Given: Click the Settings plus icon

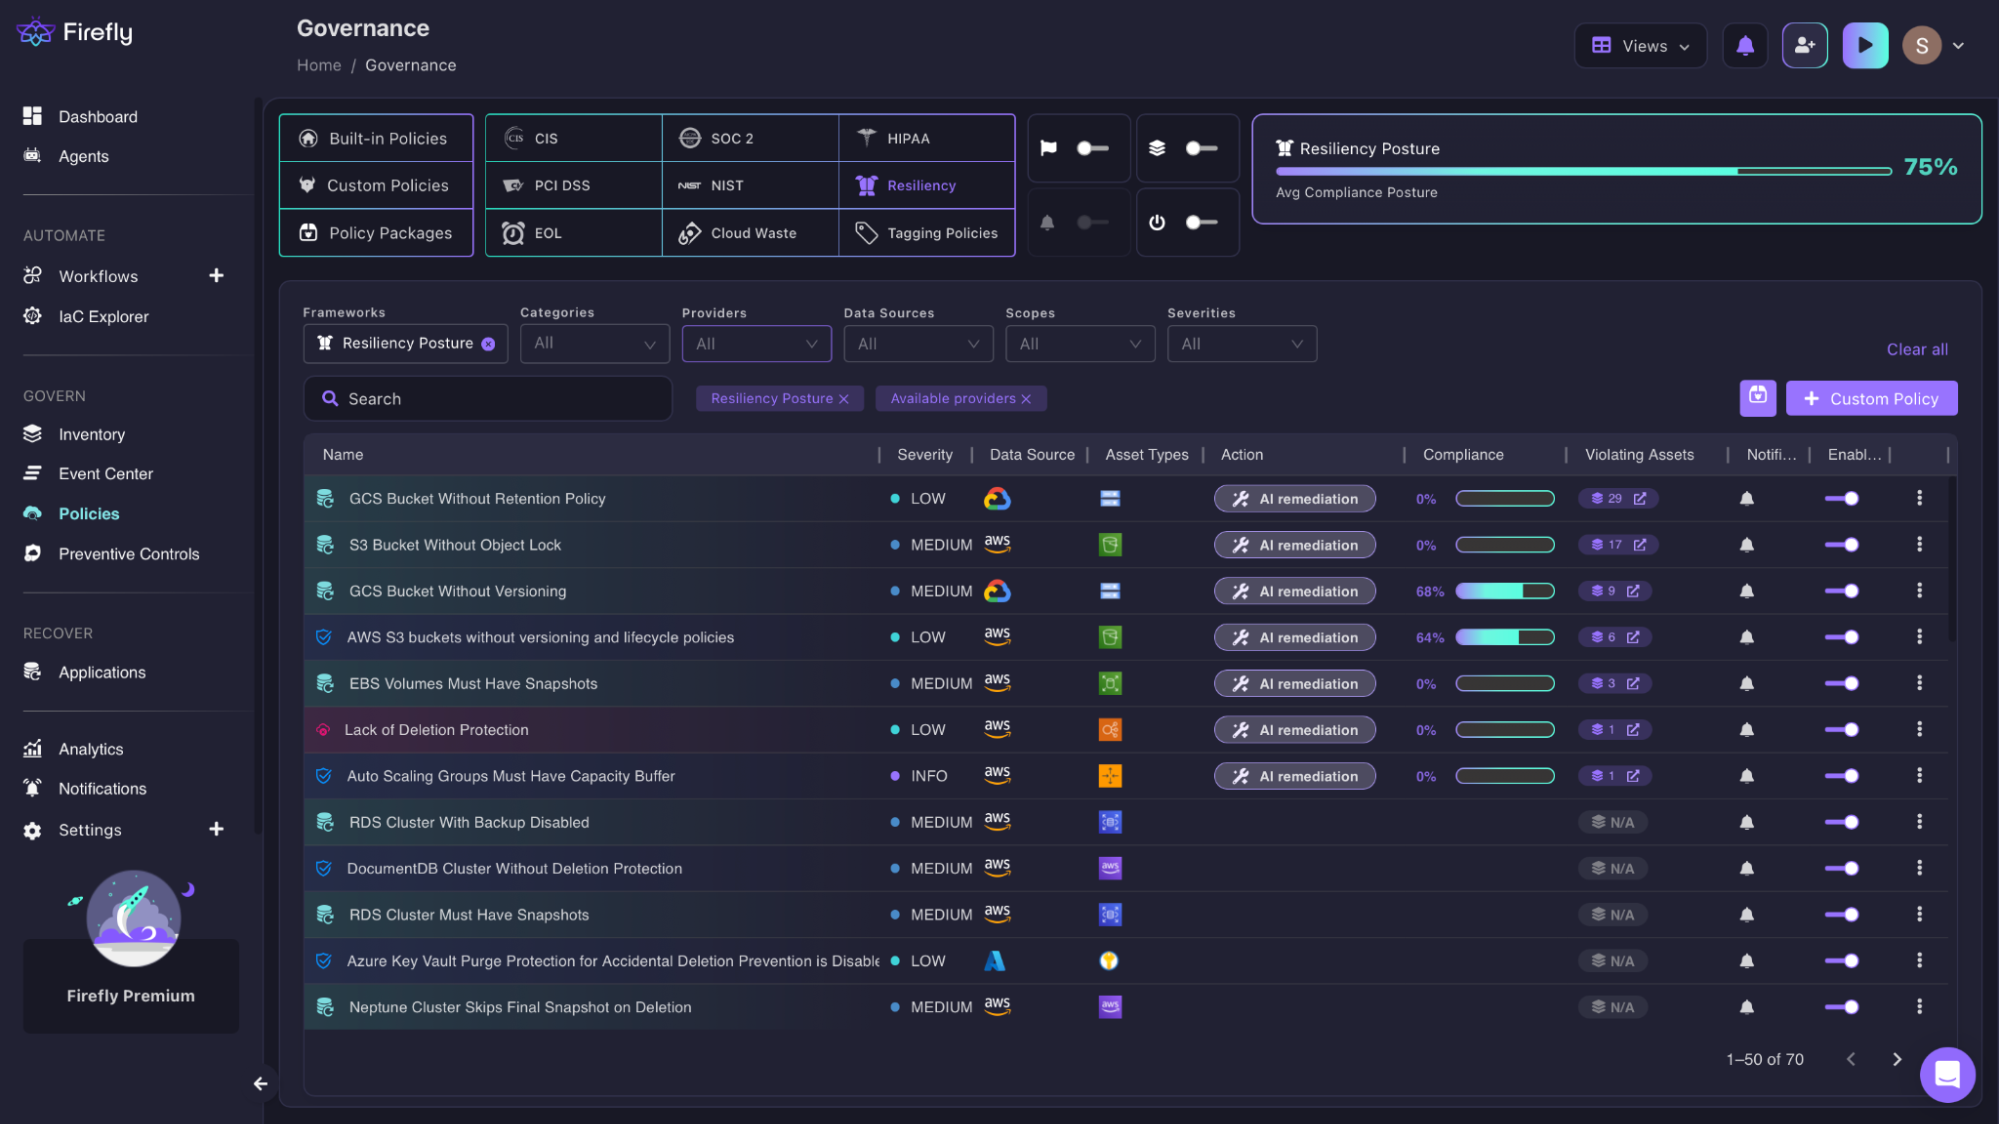Looking at the screenshot, I should pos(216,830).
